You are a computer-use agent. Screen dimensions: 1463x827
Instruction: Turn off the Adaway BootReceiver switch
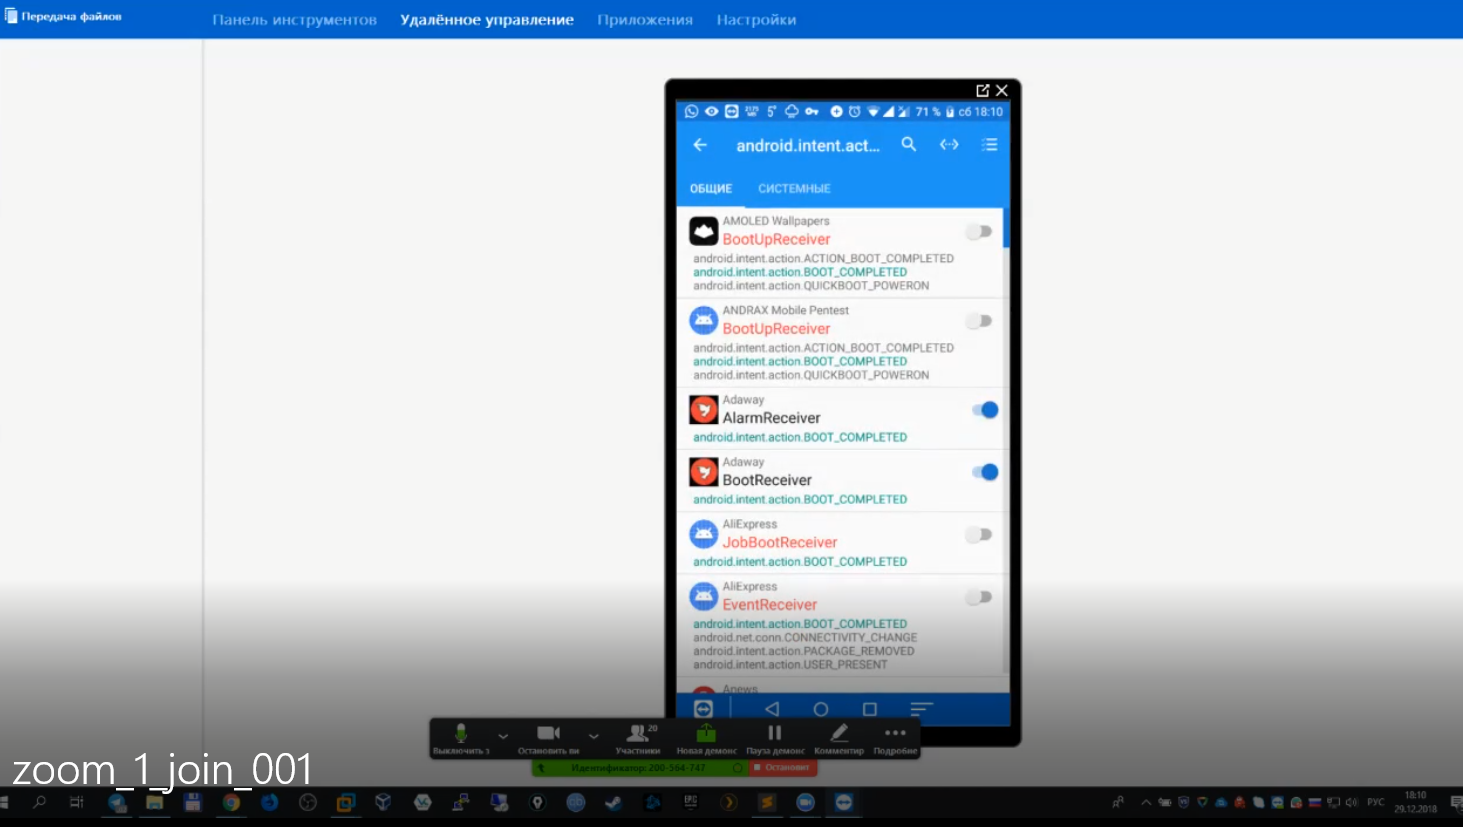984,472
